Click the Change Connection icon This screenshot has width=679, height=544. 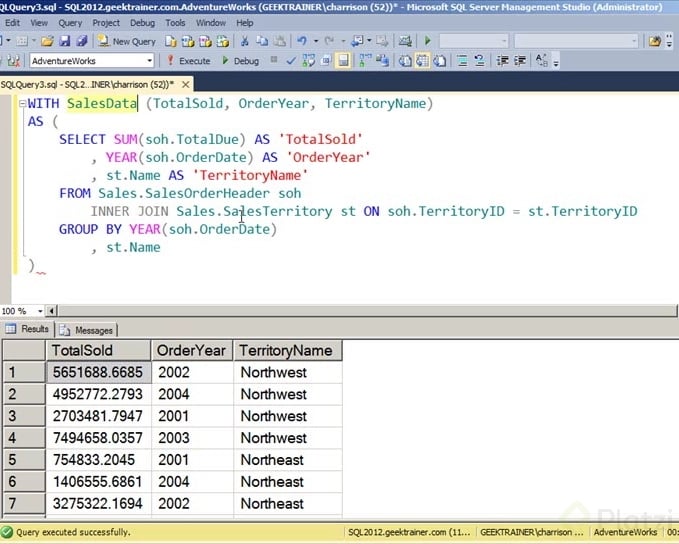tap(14, 61)
